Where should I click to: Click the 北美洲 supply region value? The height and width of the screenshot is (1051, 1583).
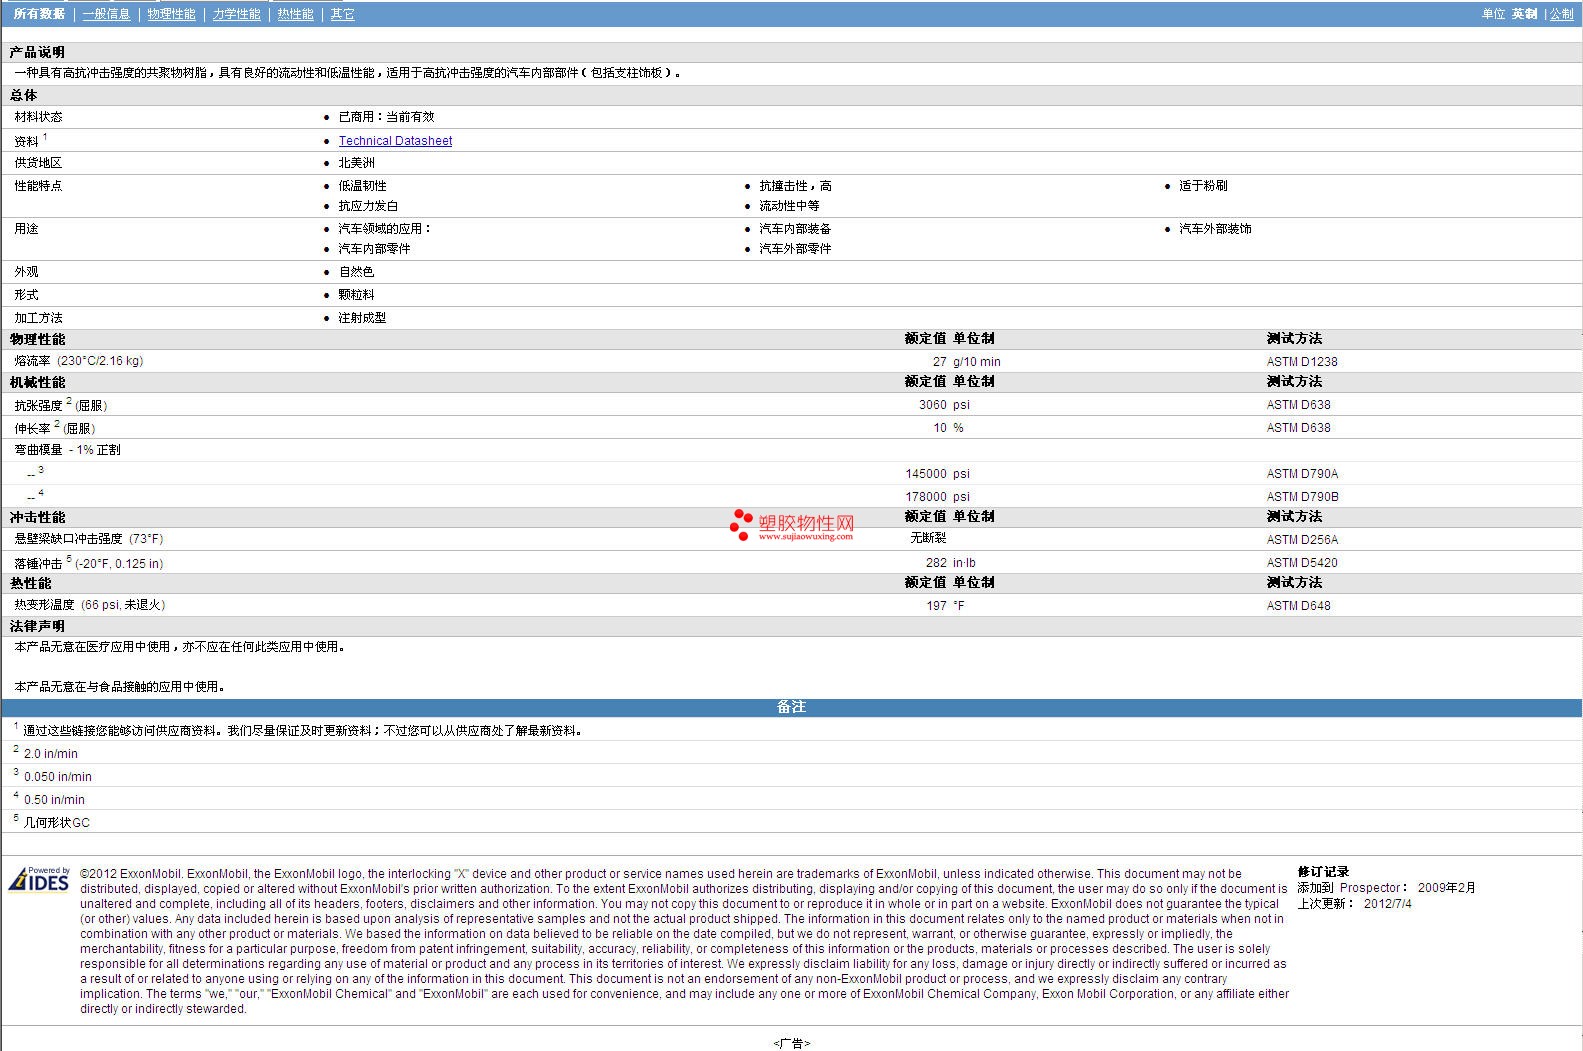(x=356, y=163)
